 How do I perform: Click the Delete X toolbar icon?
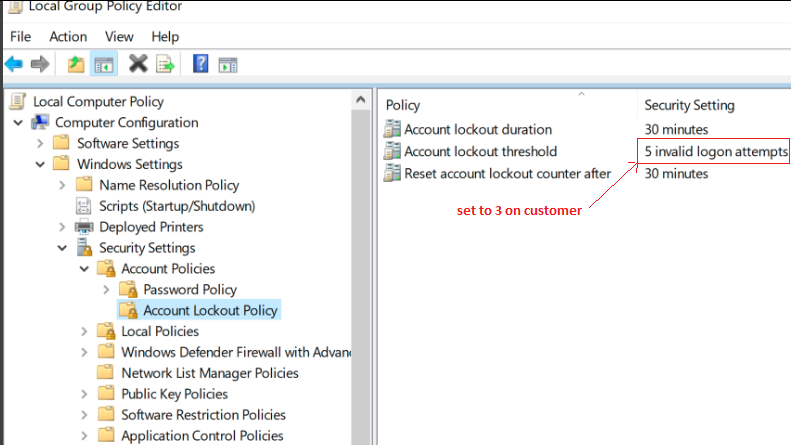pyautogui.click(x=138, y=64)
